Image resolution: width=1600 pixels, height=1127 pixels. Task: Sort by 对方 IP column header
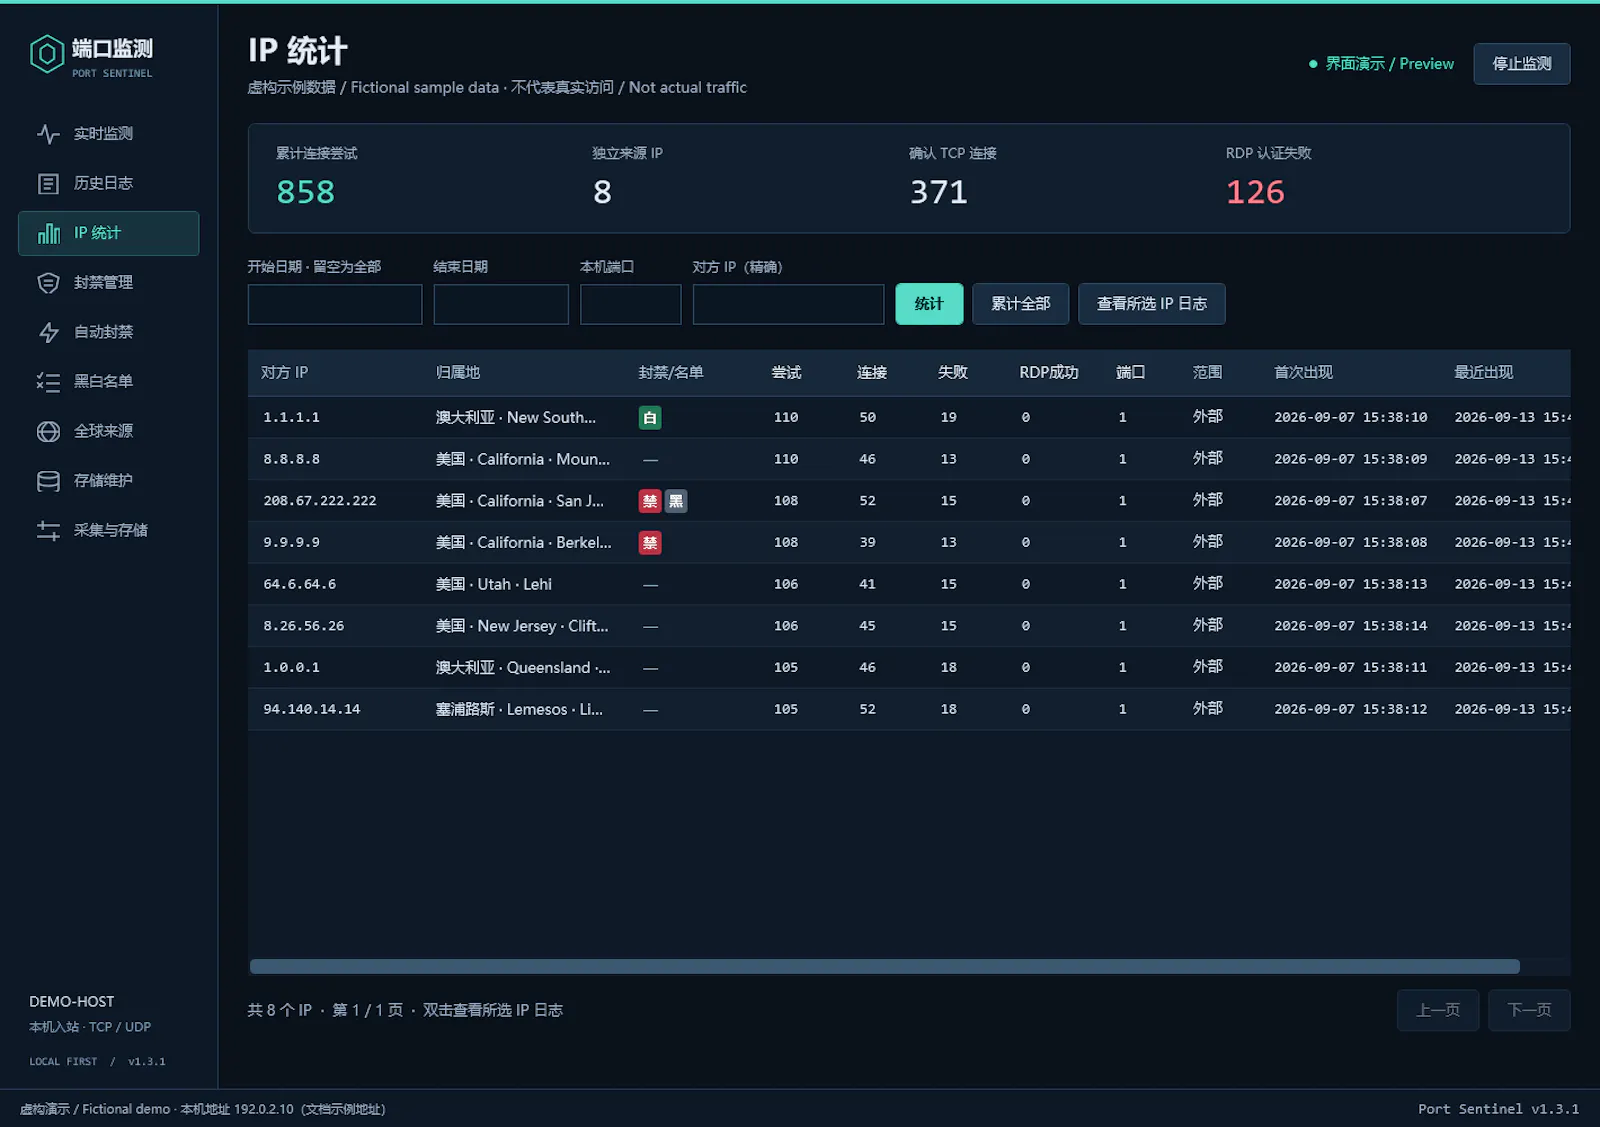click(x=285, y=373)
